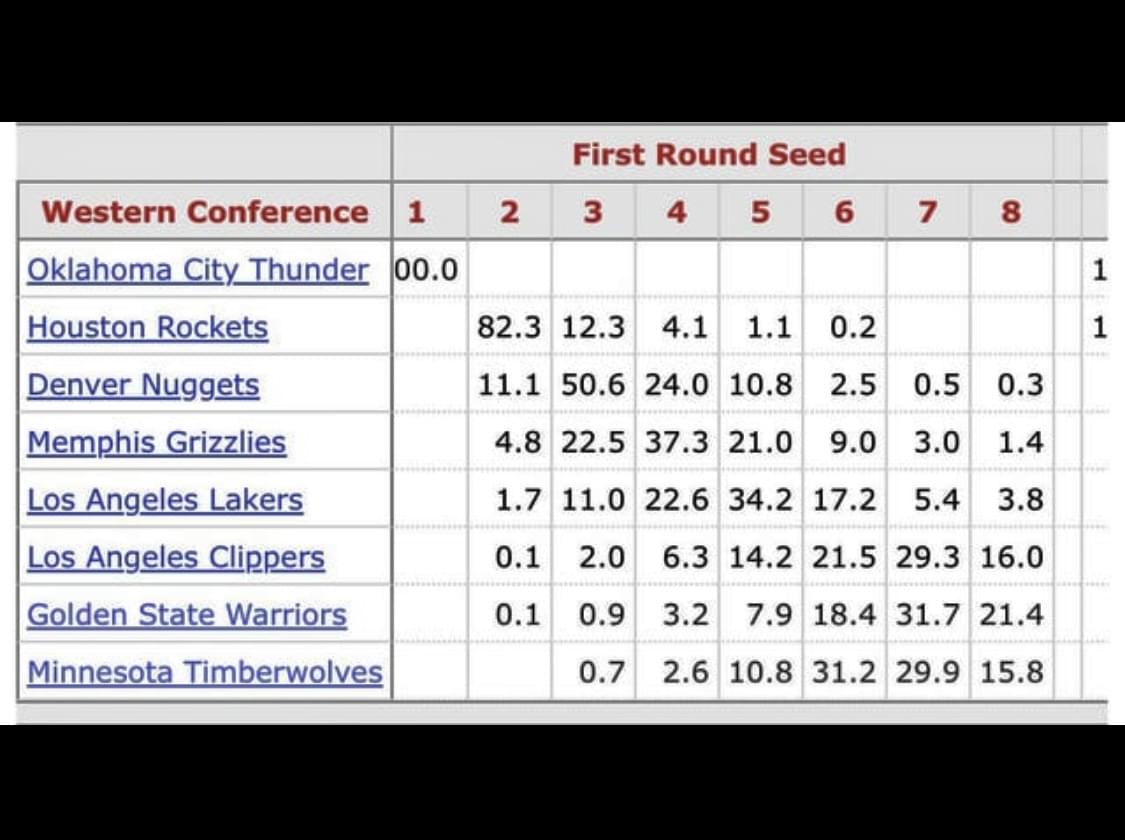The image size is (1125, 840).
Task: Click the First Round Seed header
Action: point(709,154)
